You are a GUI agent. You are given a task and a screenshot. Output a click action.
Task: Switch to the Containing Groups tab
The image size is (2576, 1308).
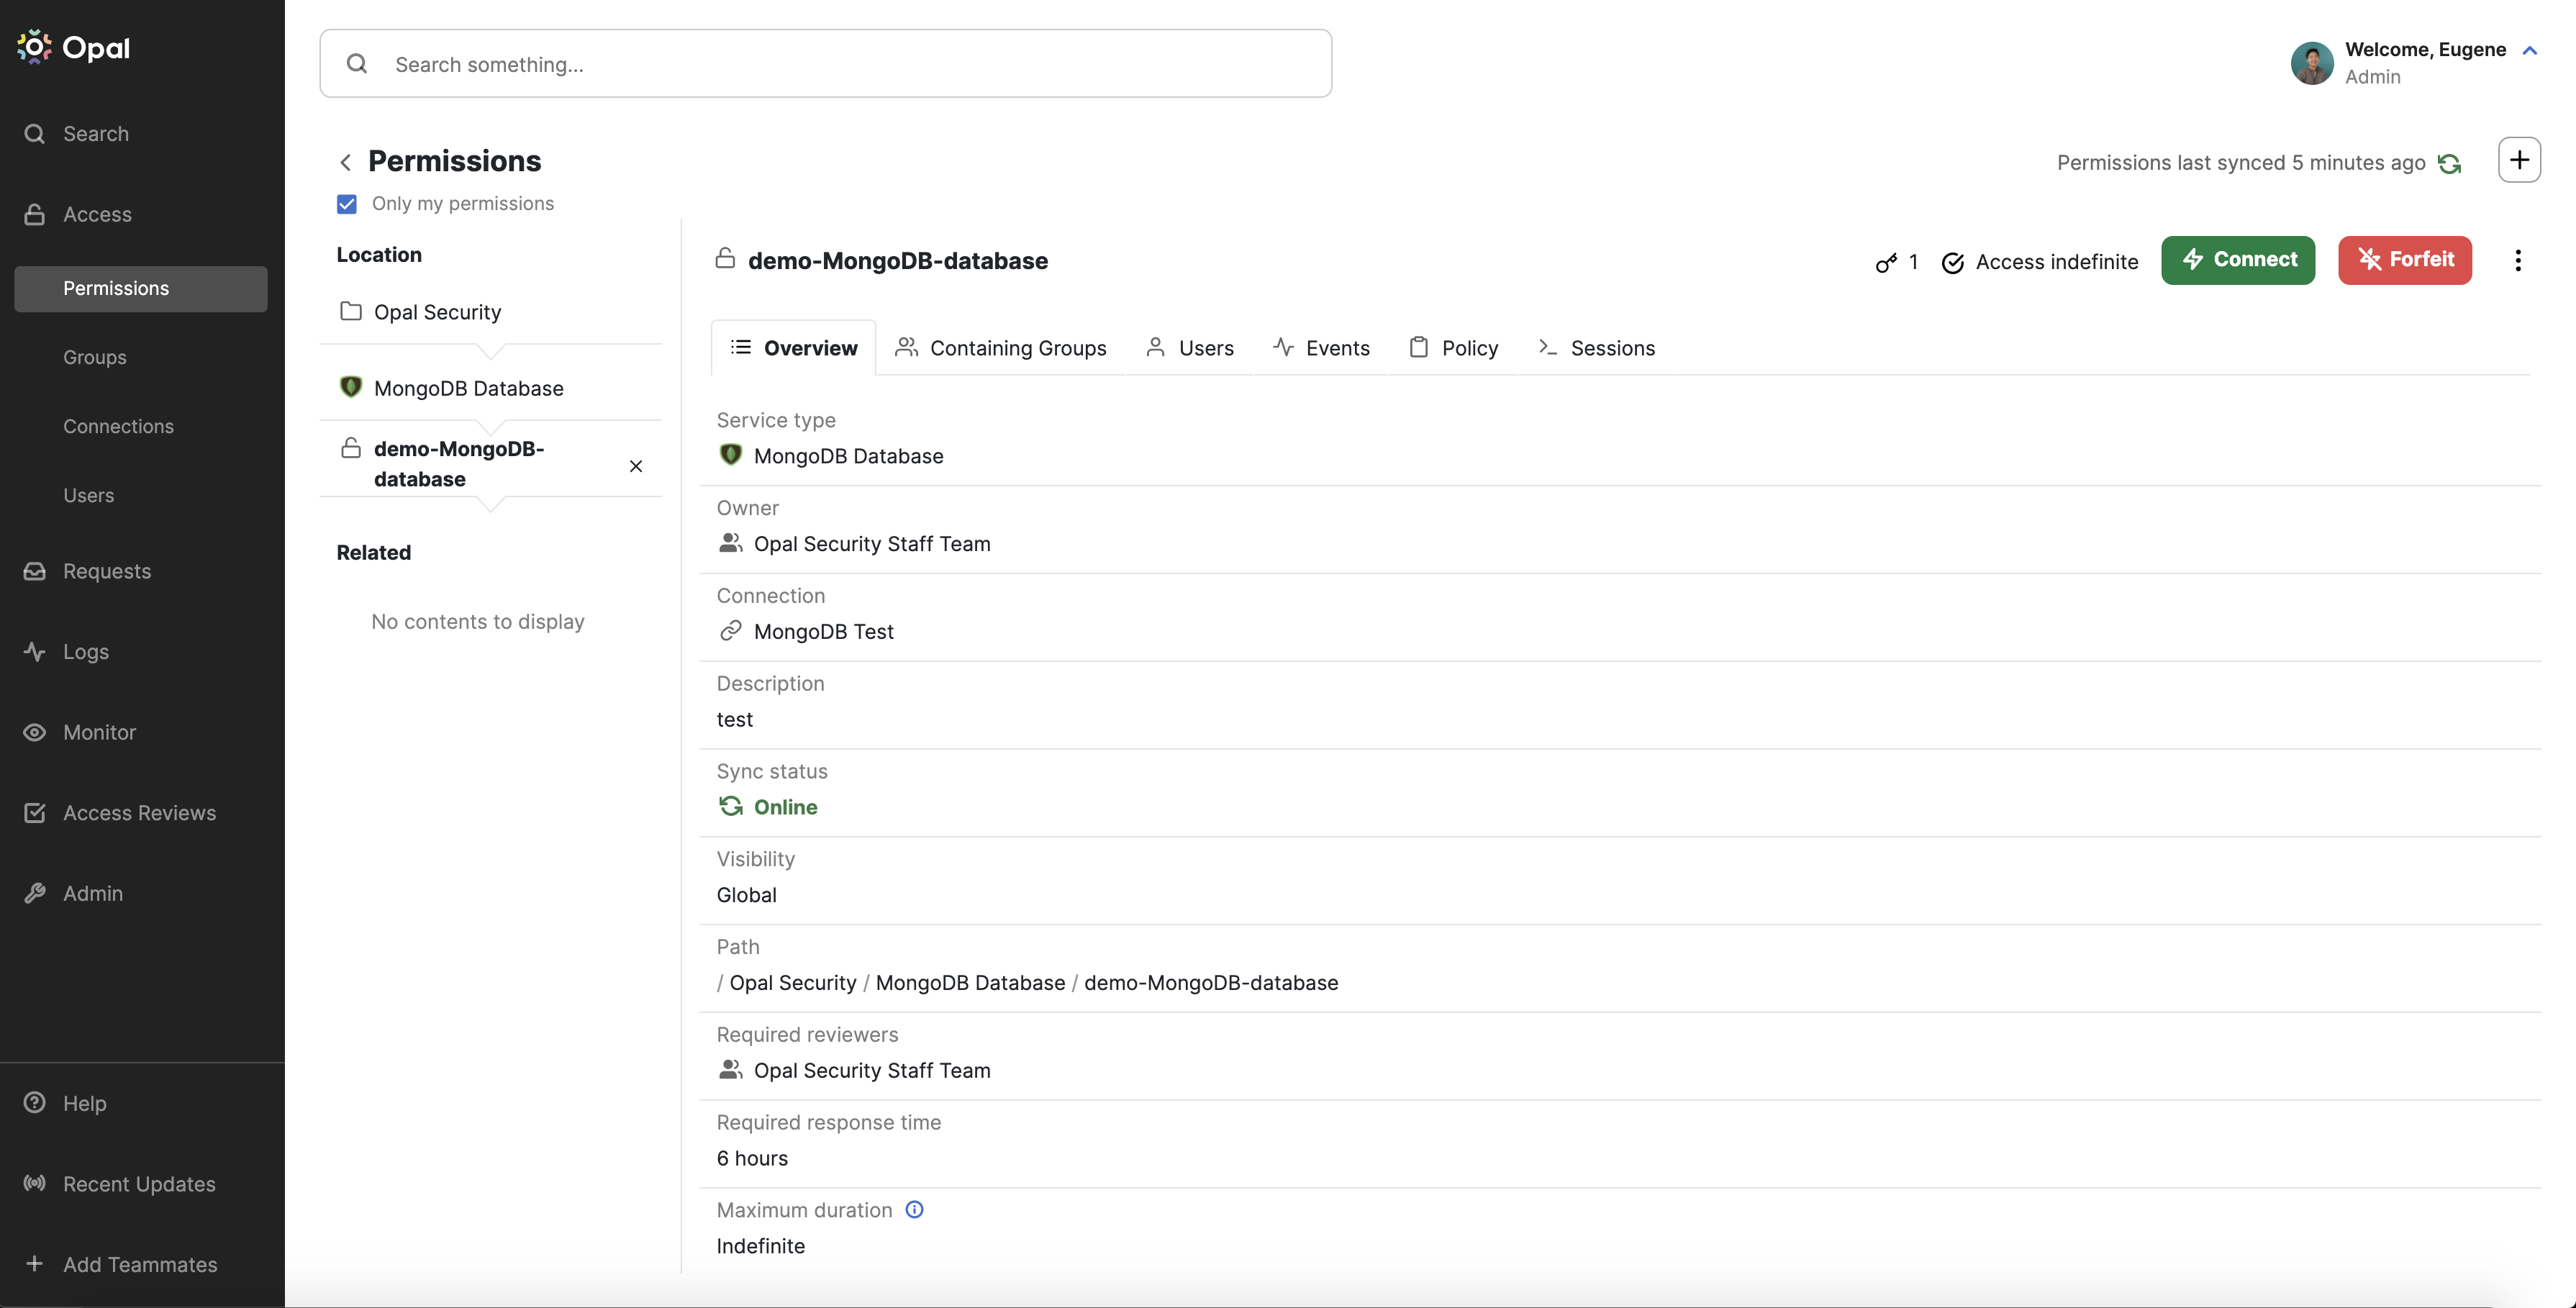[x=1001, y=348]
